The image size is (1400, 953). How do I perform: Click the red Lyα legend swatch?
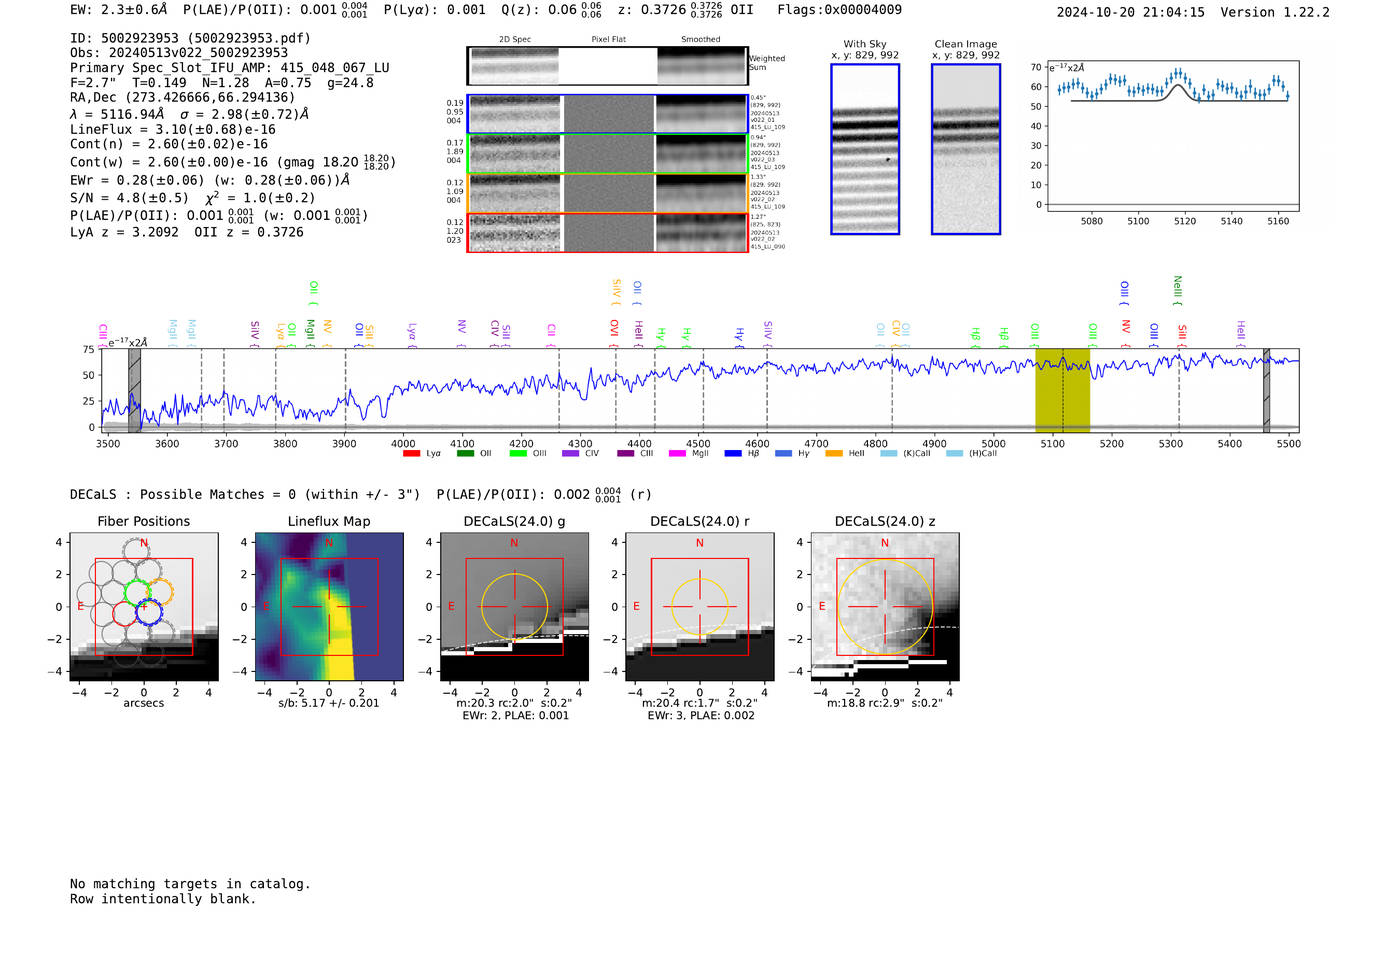pos(411,454)
